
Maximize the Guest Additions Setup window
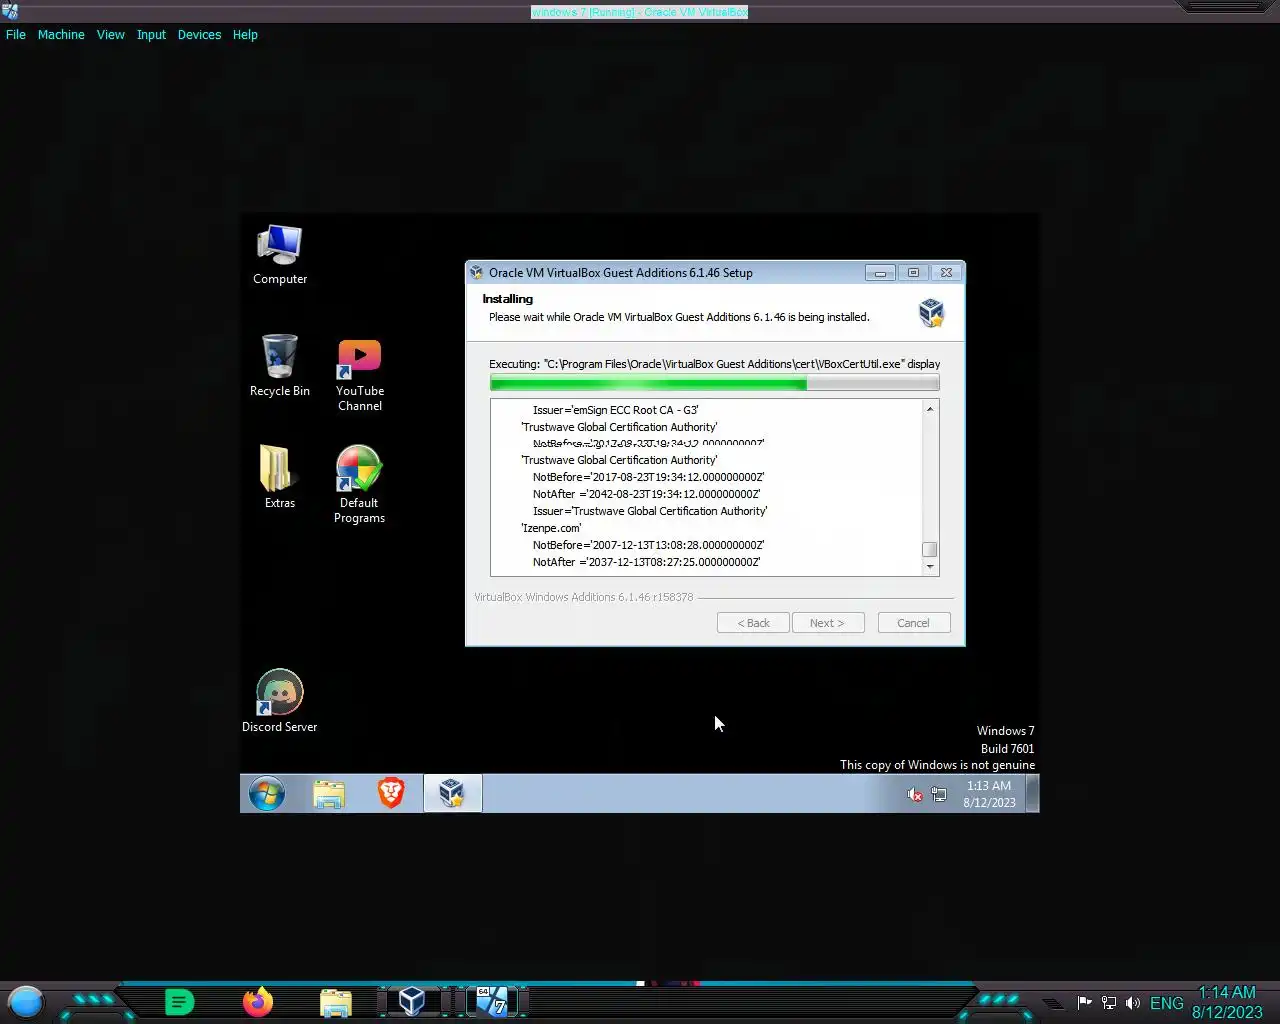(x=913, y=272)
